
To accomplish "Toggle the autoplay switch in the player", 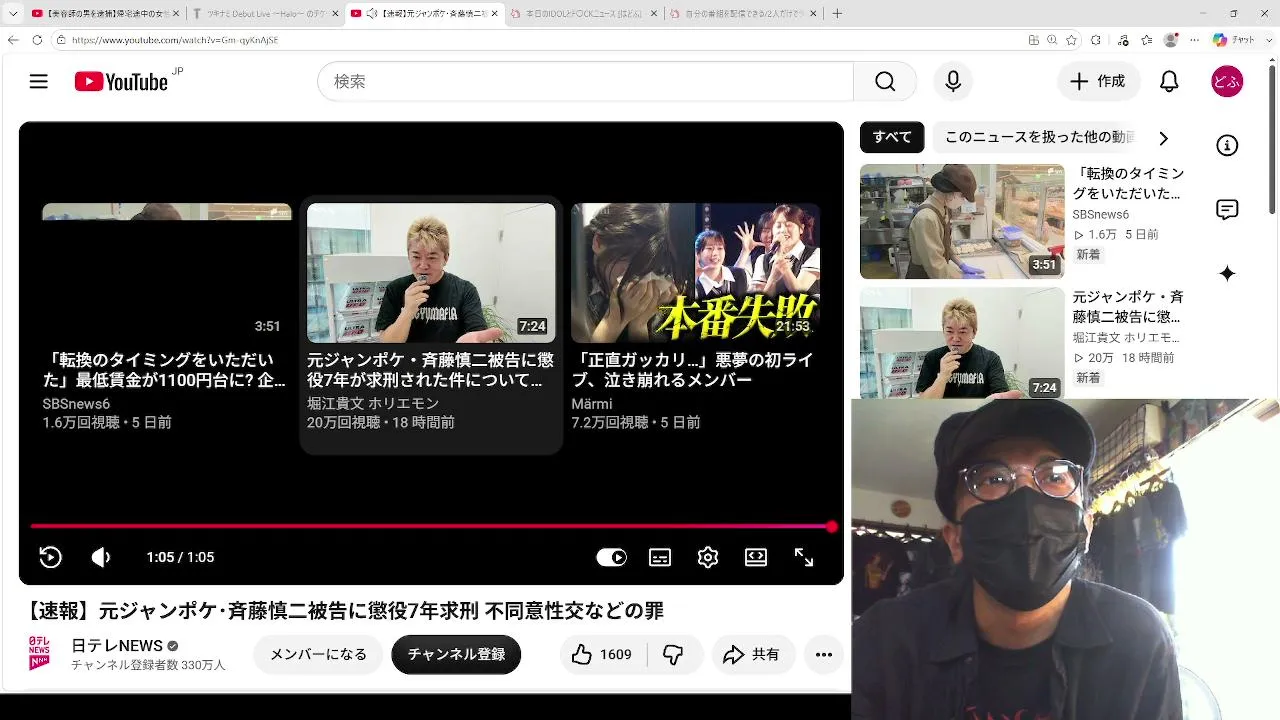I will (611, 557).
